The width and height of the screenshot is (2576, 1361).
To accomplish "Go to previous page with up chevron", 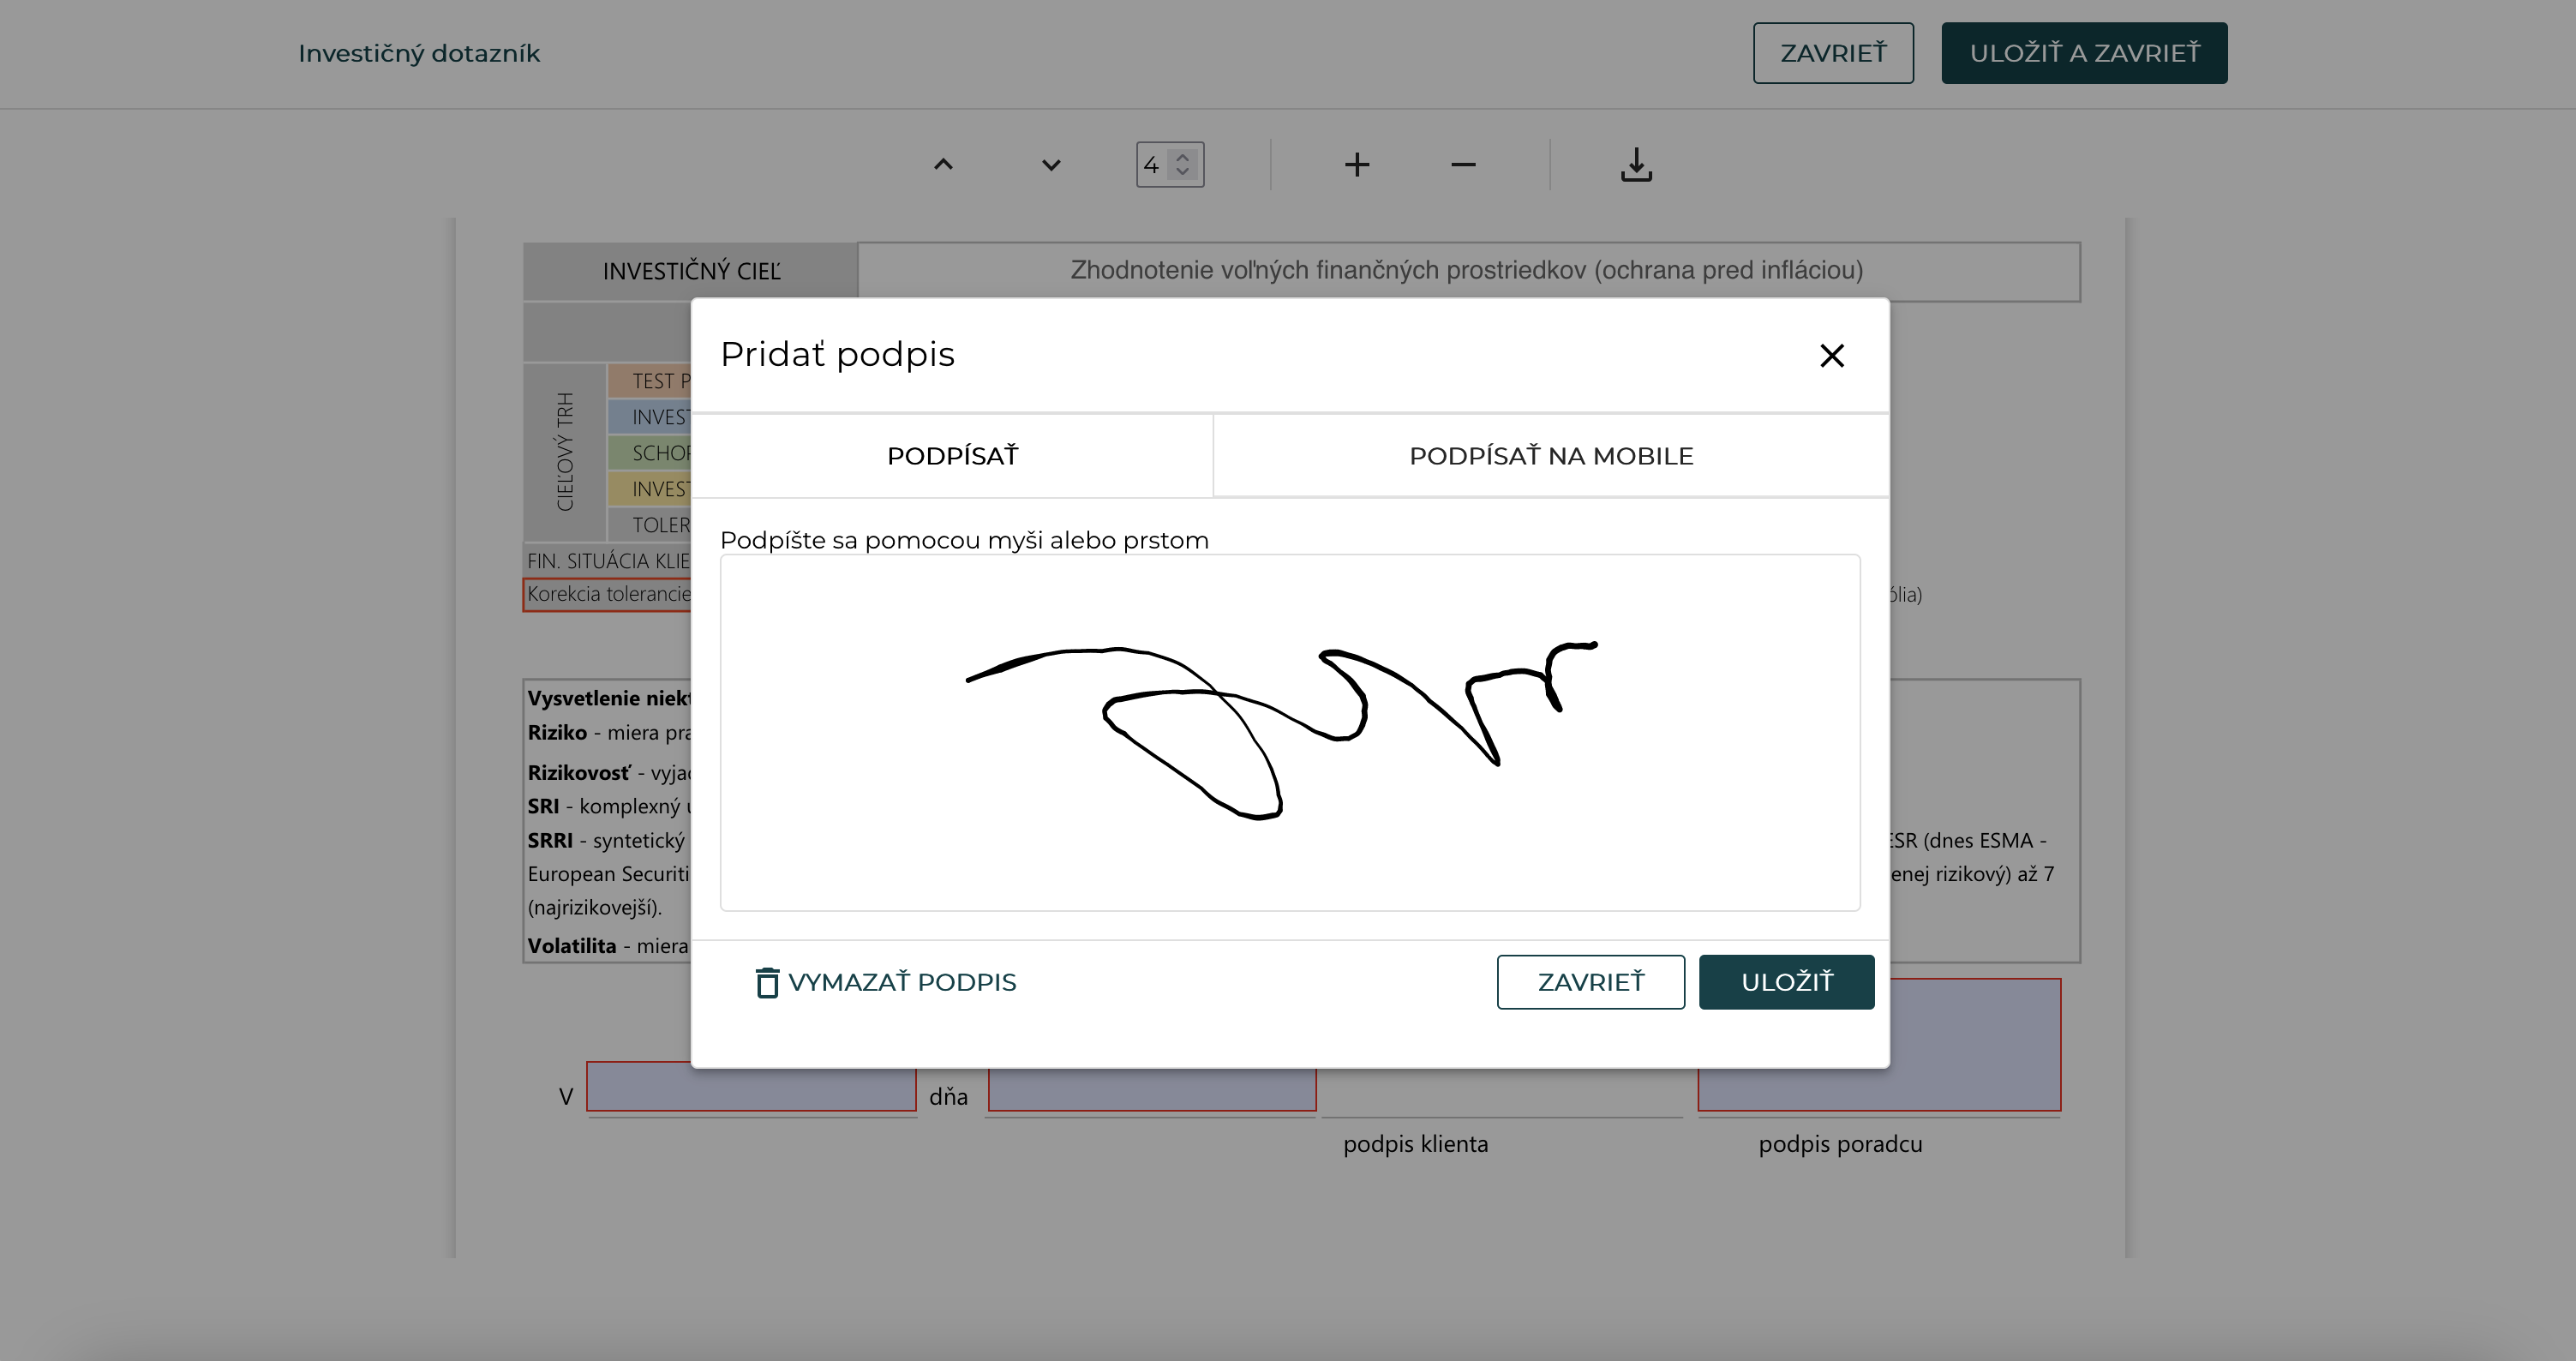I will pyautogui.click(x=943, y=164).
